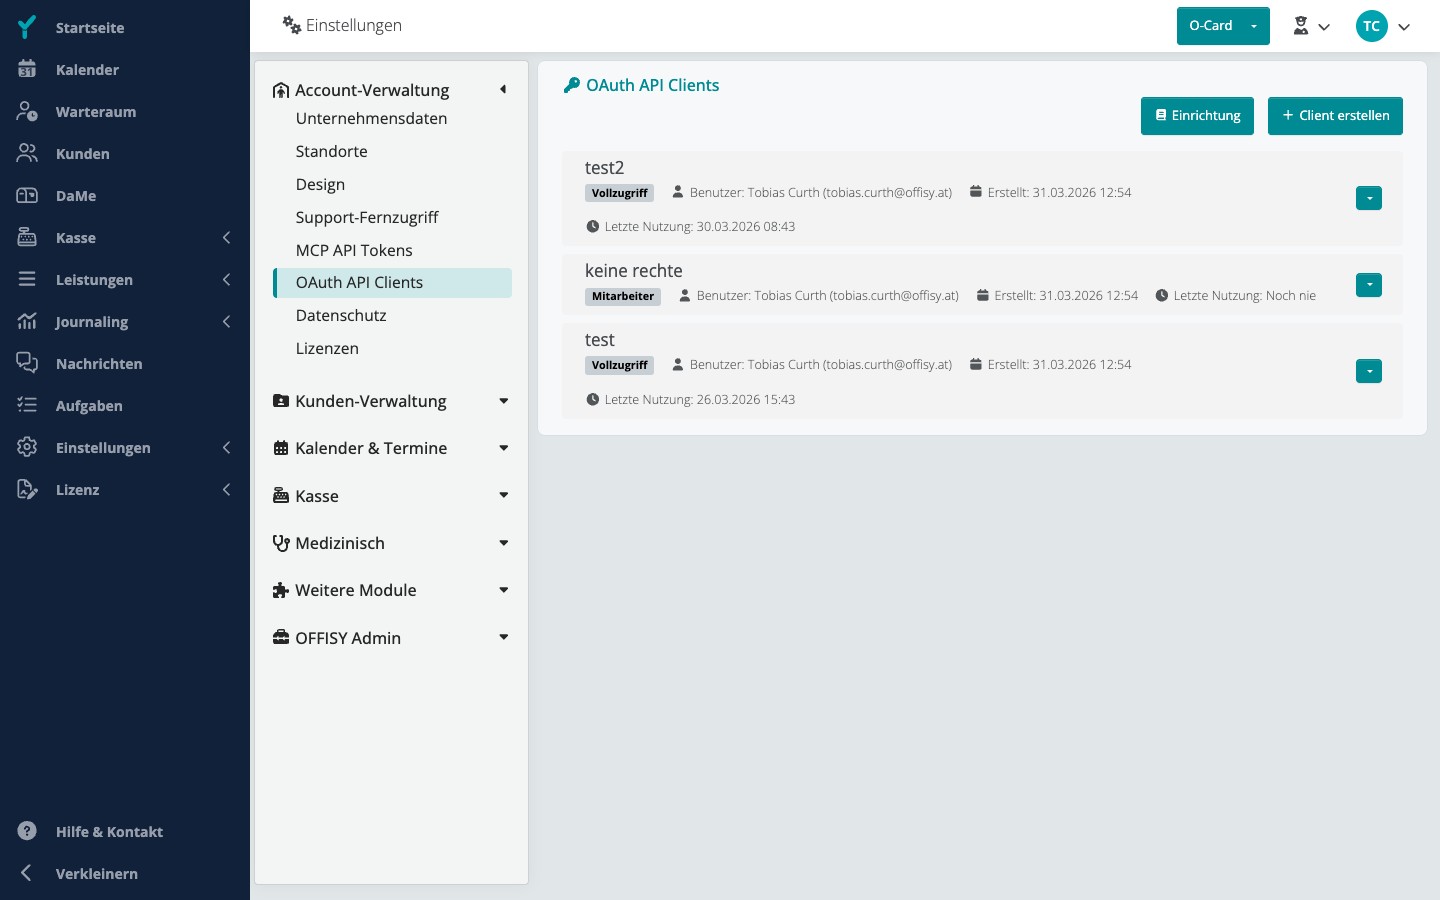This screenshot has width=1440, height=900.
Task: Expand the OFFISY Admin section arrow
Action: [x=504, y=637]
